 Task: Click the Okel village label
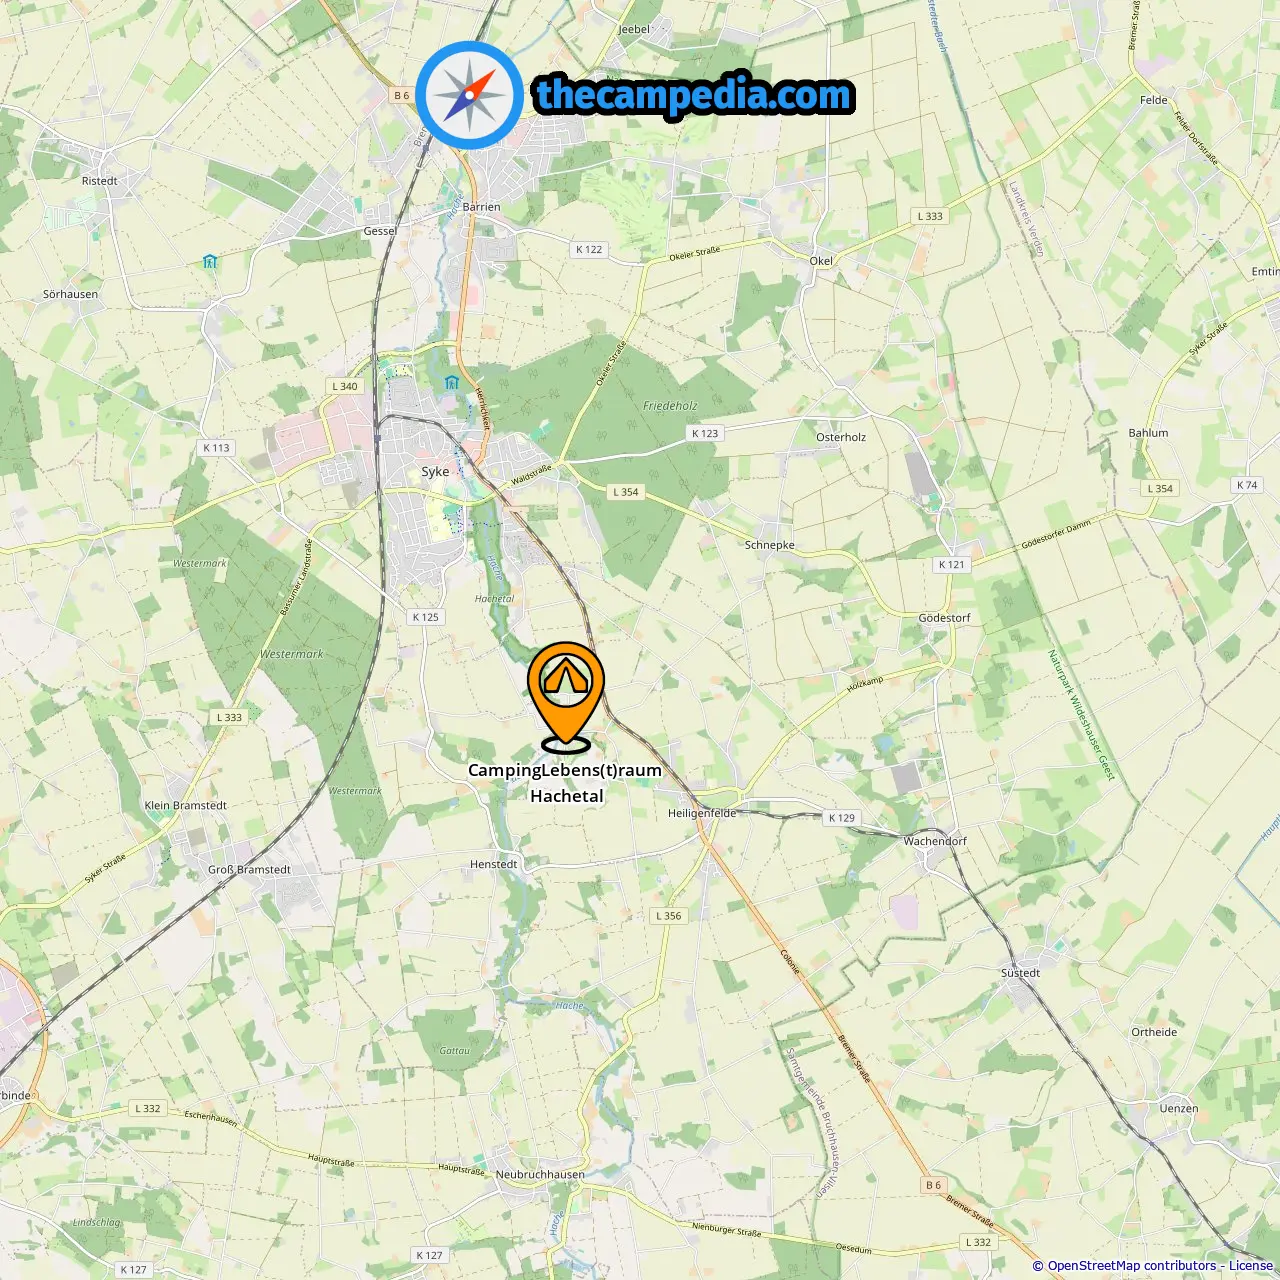pyautogui.click(x=821, y=260)
